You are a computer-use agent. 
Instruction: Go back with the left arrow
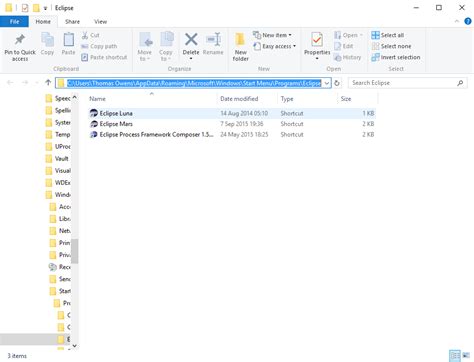click(10, 83)
